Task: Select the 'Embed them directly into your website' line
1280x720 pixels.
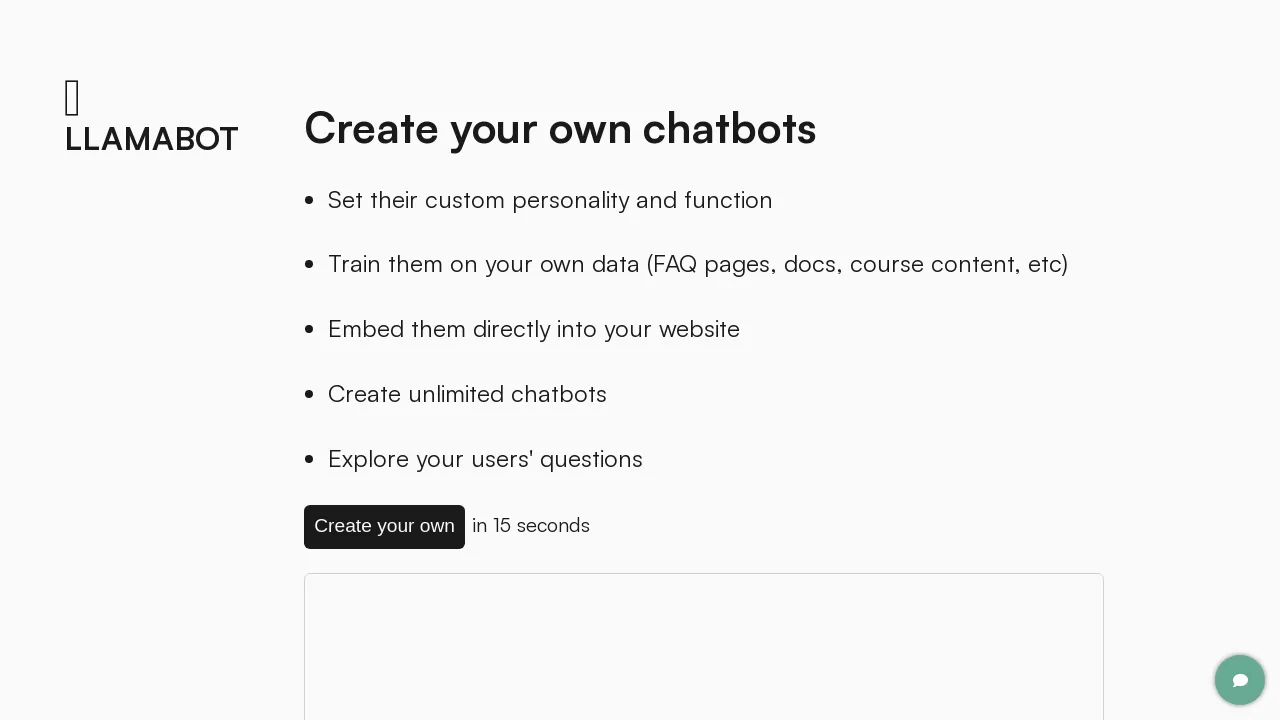Action: coord(534,329)
